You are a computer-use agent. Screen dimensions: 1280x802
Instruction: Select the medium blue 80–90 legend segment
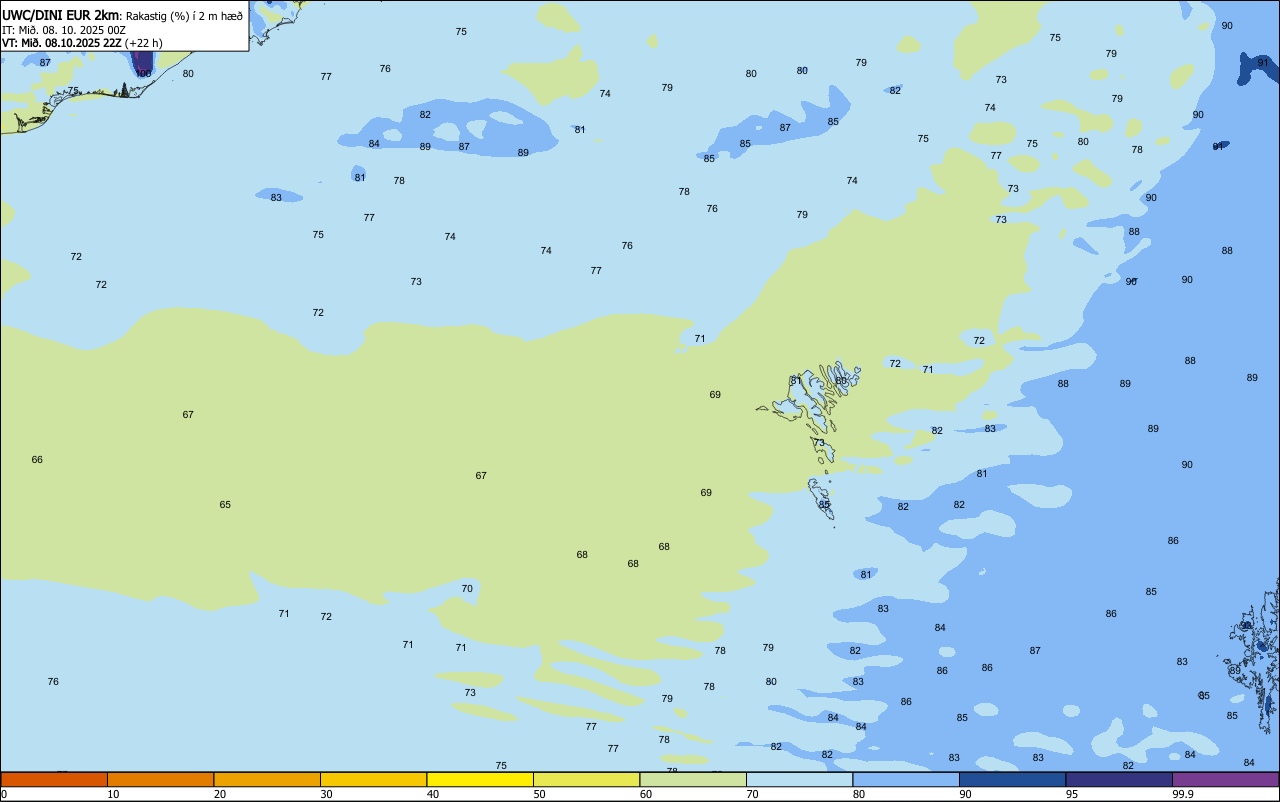point(906,779)
